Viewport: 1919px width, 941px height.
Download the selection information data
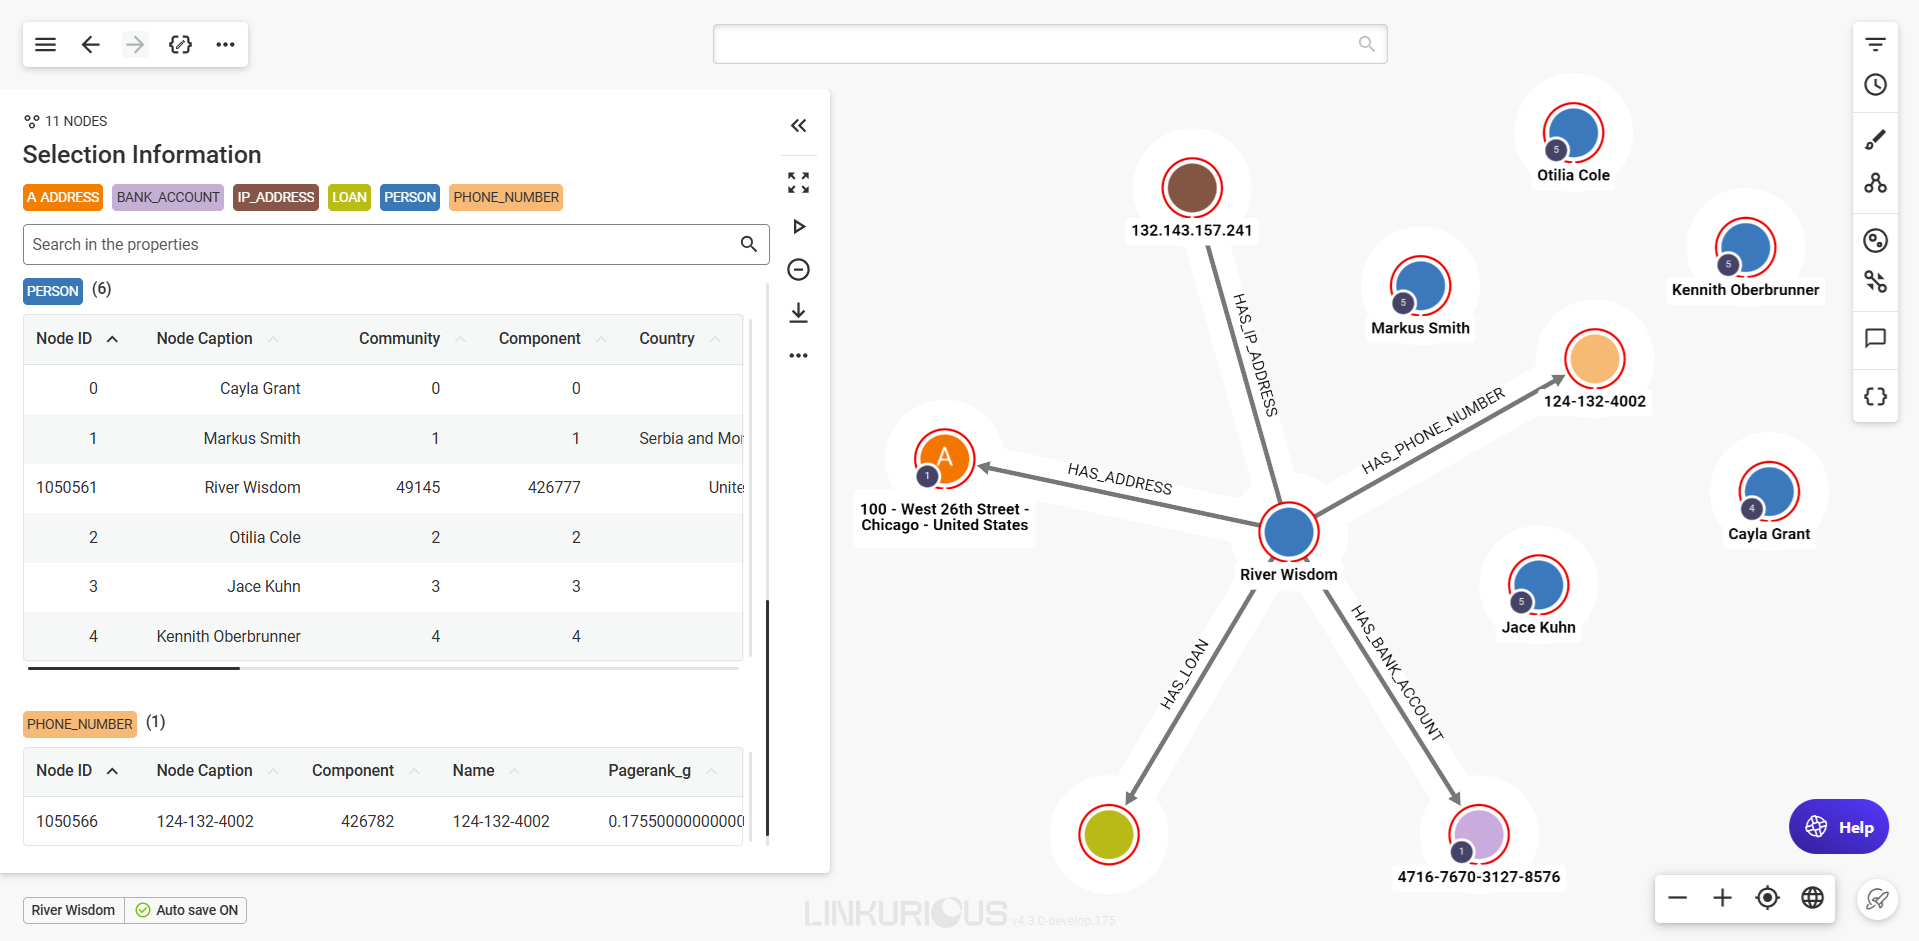[x=798, y=313]
